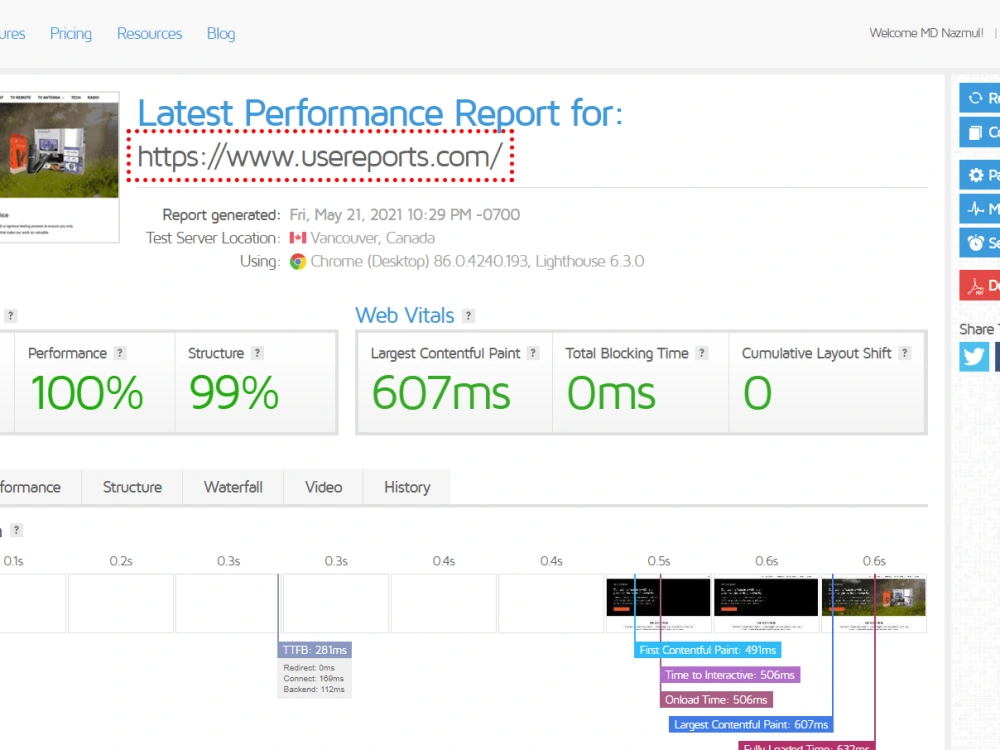
Task: Click the help icon beside Largest Contentful Paint
Action: [533, 353]
